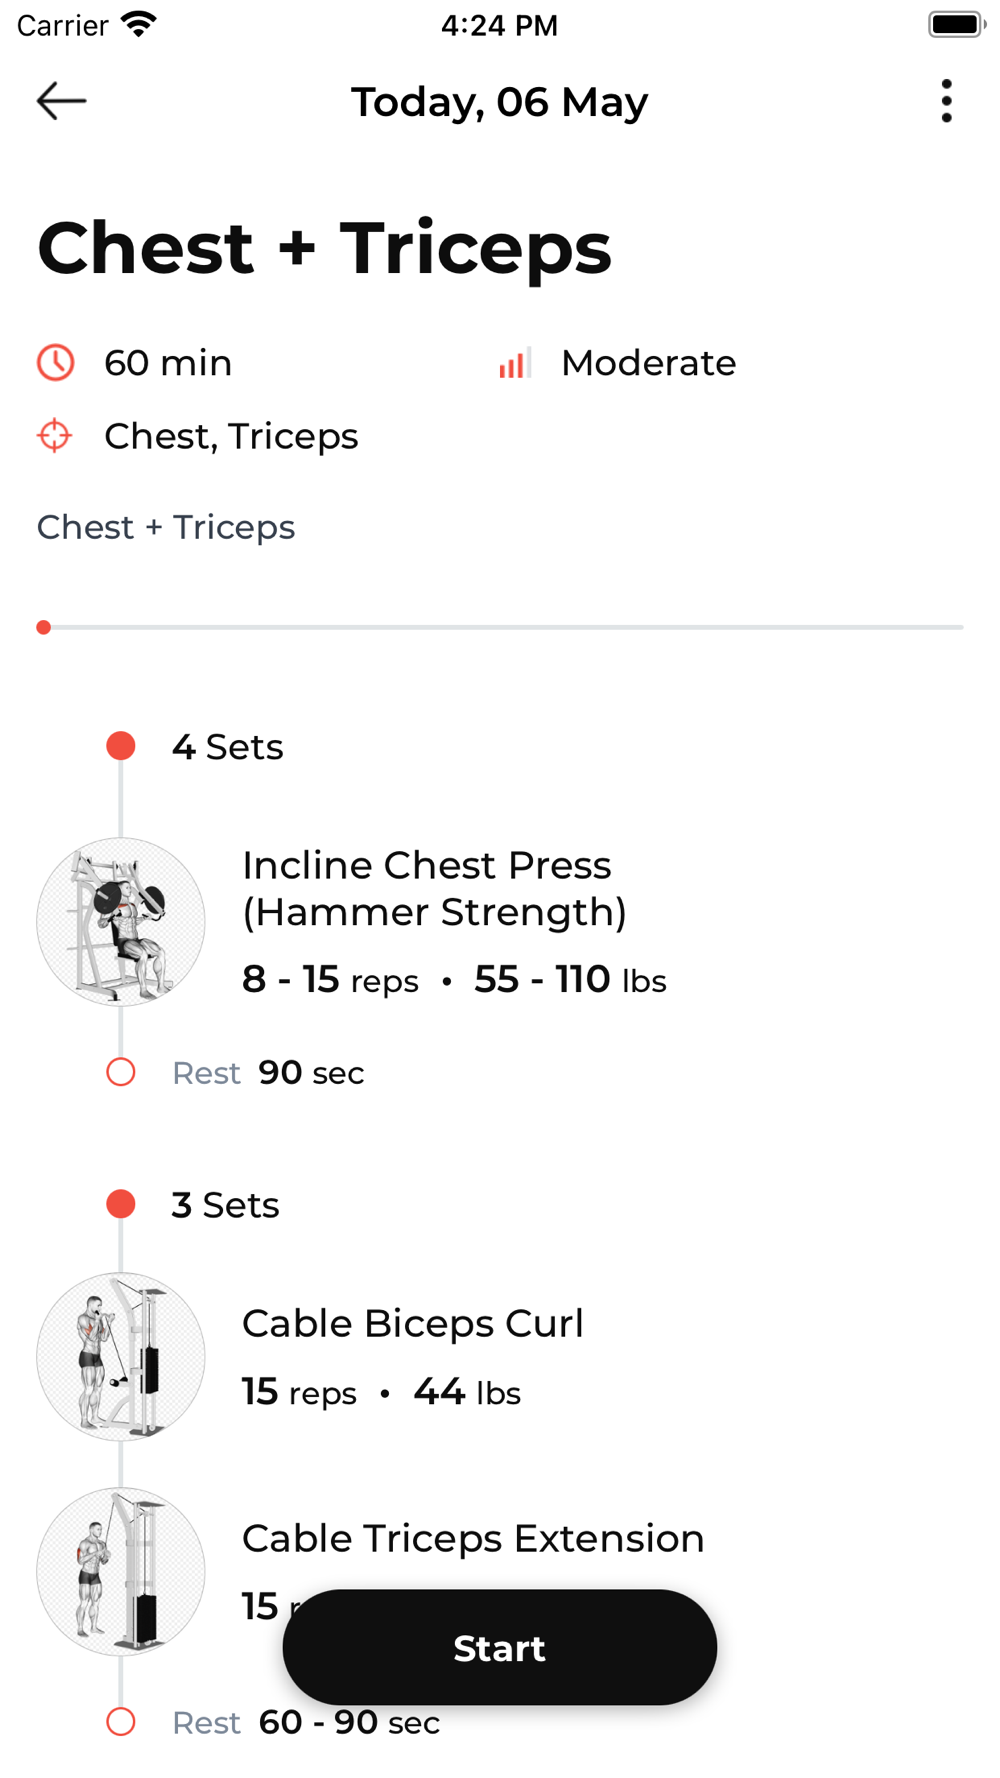The height and width of the screenshot is (1778, 1000).
Task: Tap the Today, 06 May header title
Action: click(500, 102)
